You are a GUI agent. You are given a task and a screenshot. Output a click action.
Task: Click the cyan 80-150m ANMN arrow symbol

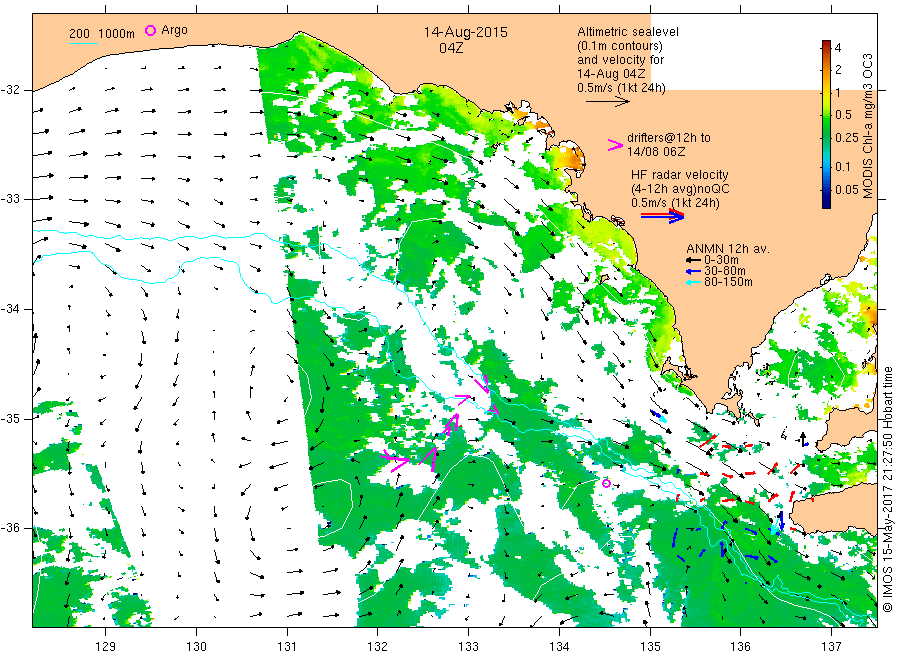coord(694,282)
